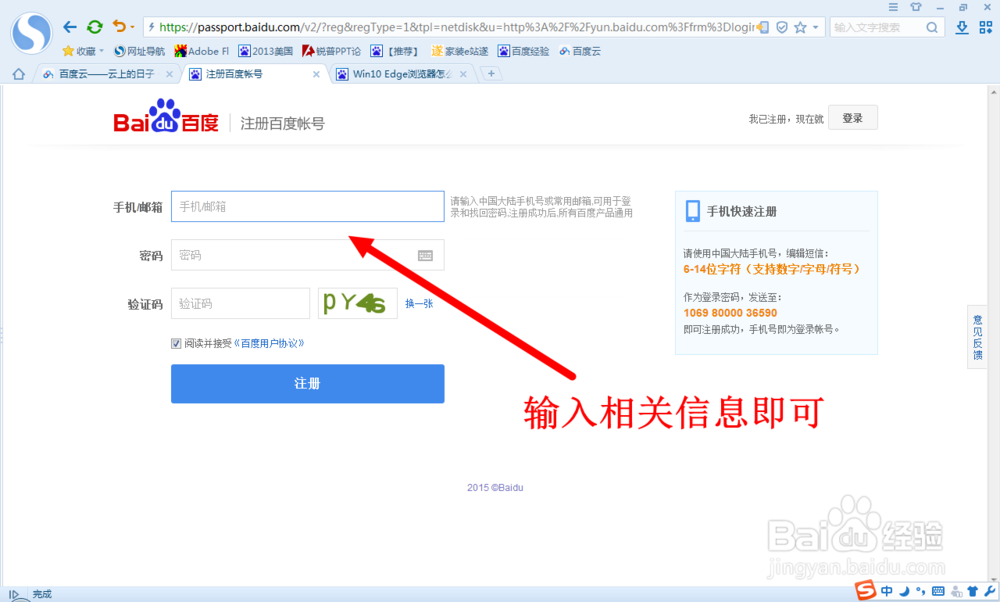This screenshot has width=1000, height=602.
Task: Click the security shield icon
Action: coord(782,27)
